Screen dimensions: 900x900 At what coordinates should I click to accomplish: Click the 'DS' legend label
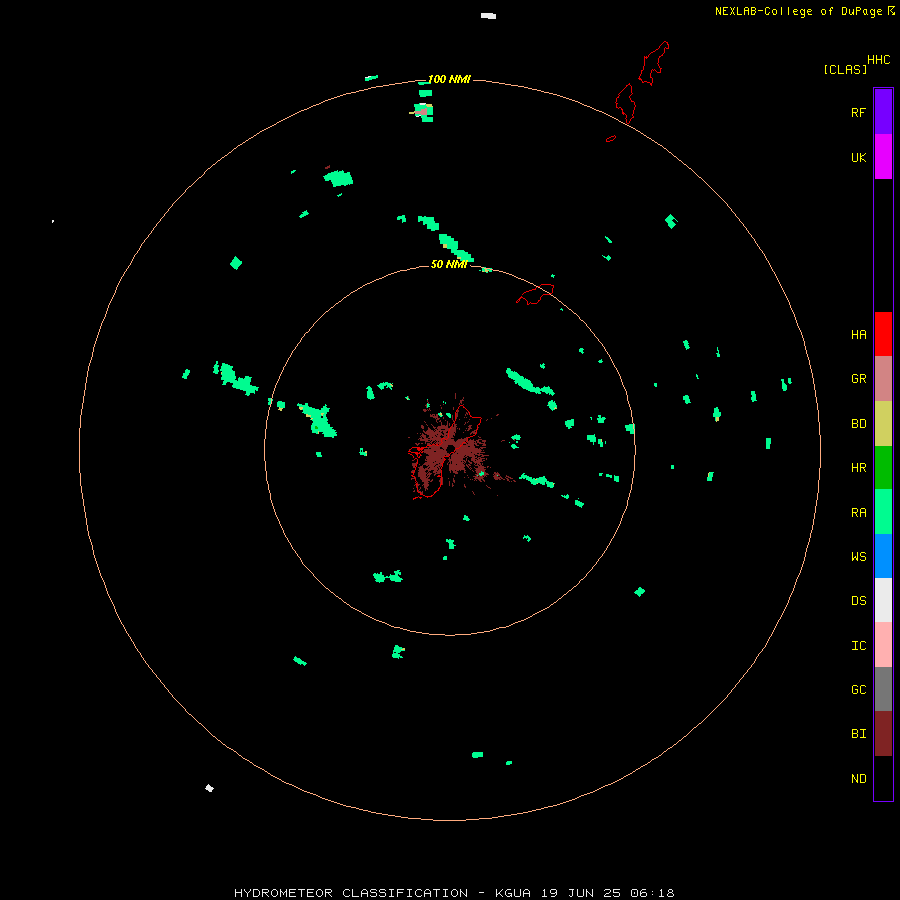858,600
